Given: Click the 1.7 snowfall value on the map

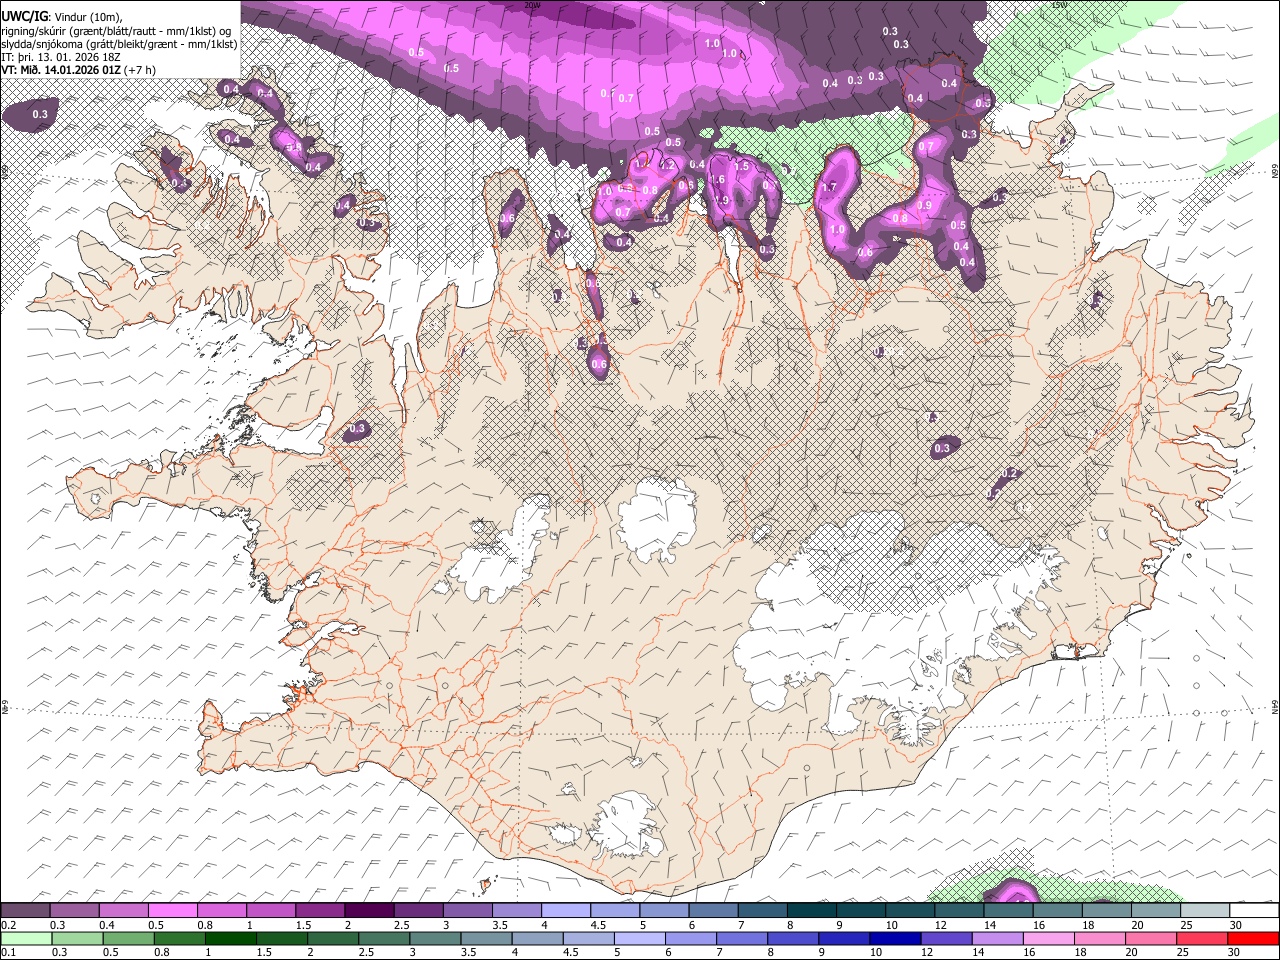Looking at the screenshot, I should 829,187.
